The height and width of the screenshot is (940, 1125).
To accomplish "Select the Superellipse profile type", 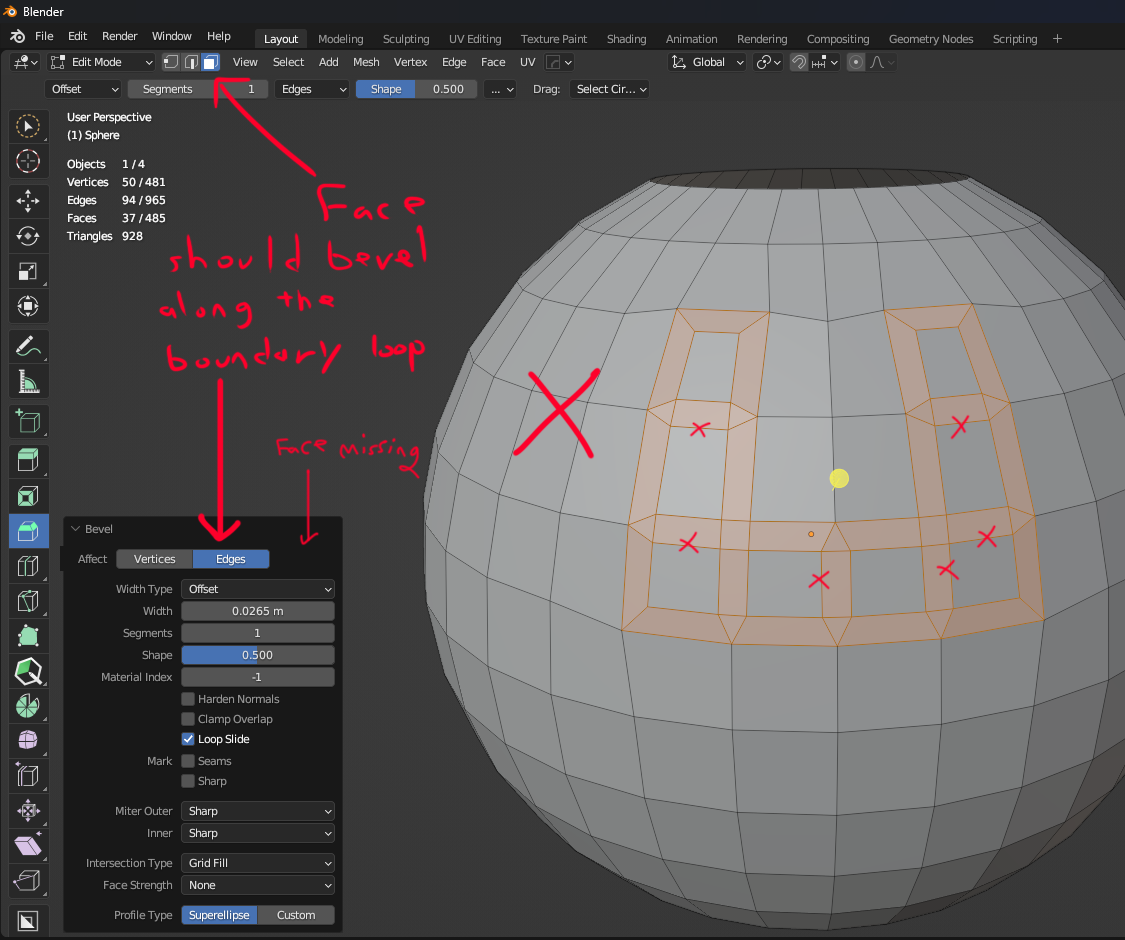I will [219, 915].
